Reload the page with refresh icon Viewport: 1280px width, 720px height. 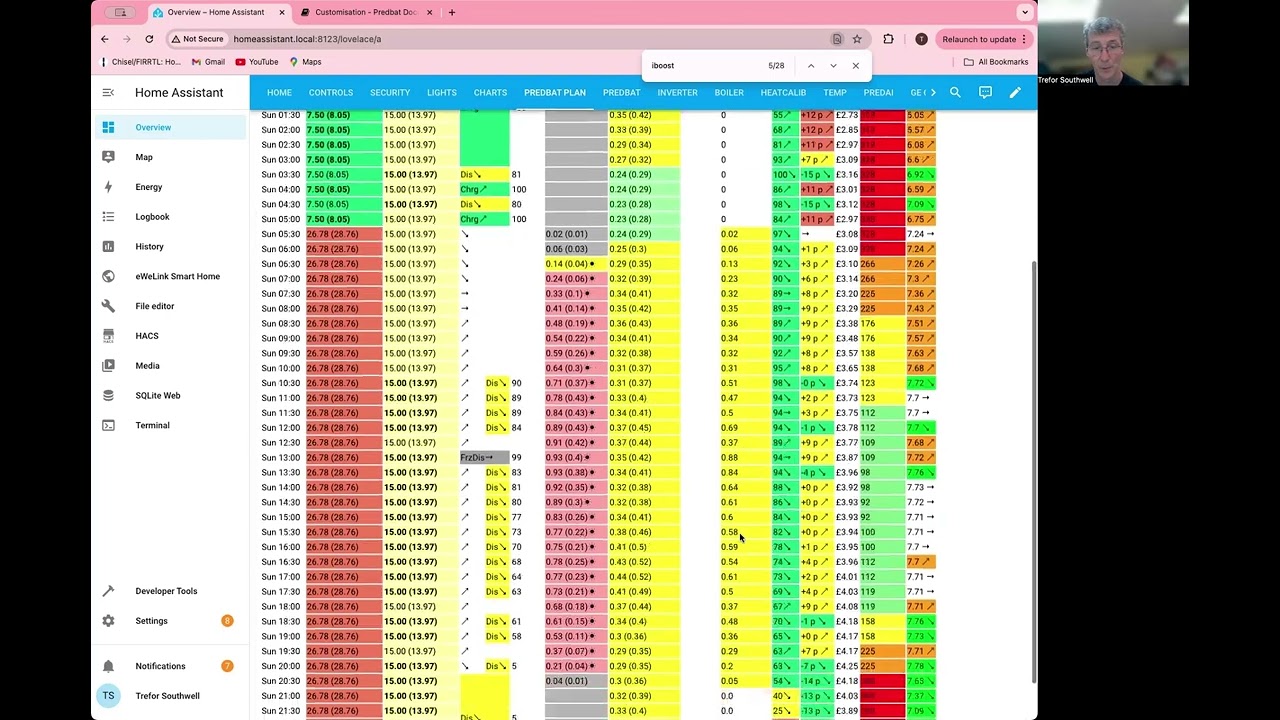149,39
